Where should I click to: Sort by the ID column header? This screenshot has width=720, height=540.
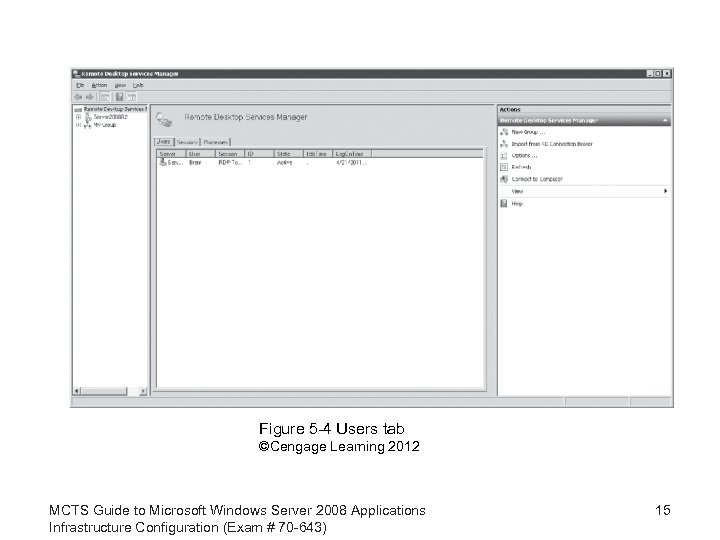pos(259,154)
